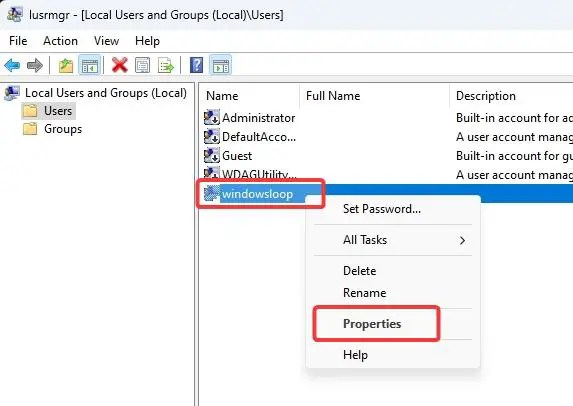Image resolution: width=573 pixels, height=406 pixels.
Task: Click the DefaultAccount user icon
Action: click(x=212, y=137)
